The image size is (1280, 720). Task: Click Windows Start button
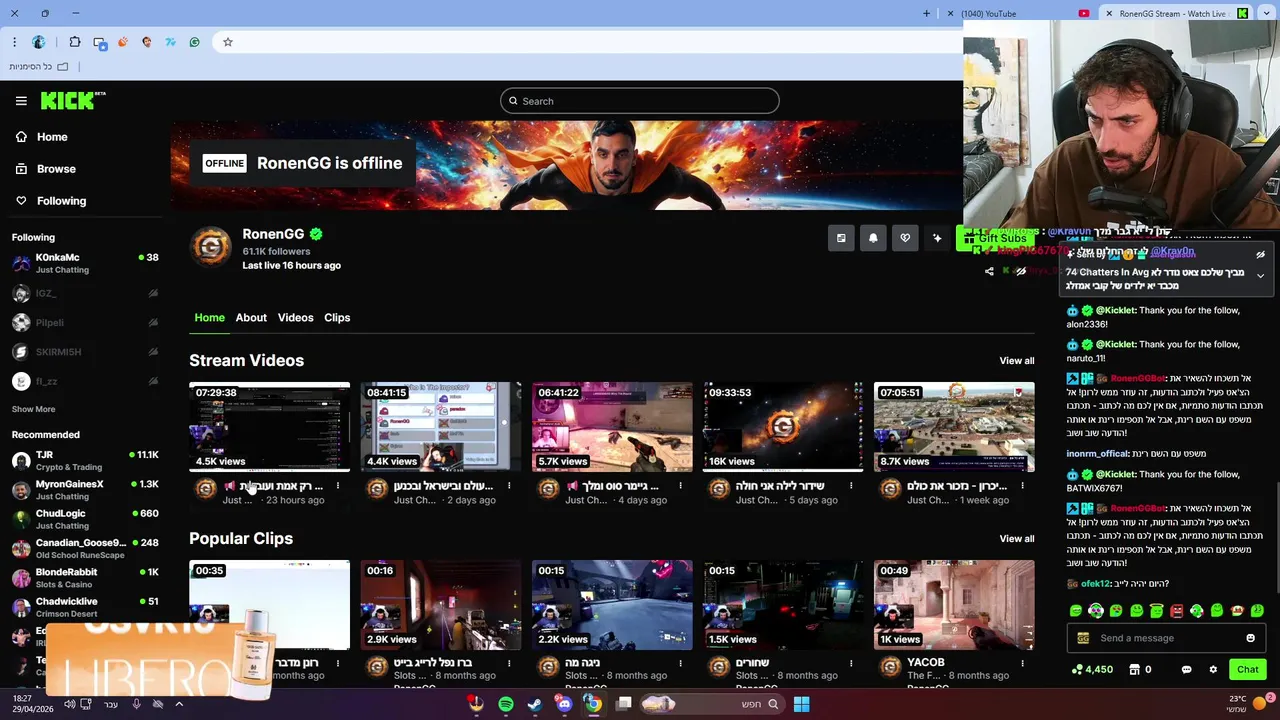tap(801, 704)
